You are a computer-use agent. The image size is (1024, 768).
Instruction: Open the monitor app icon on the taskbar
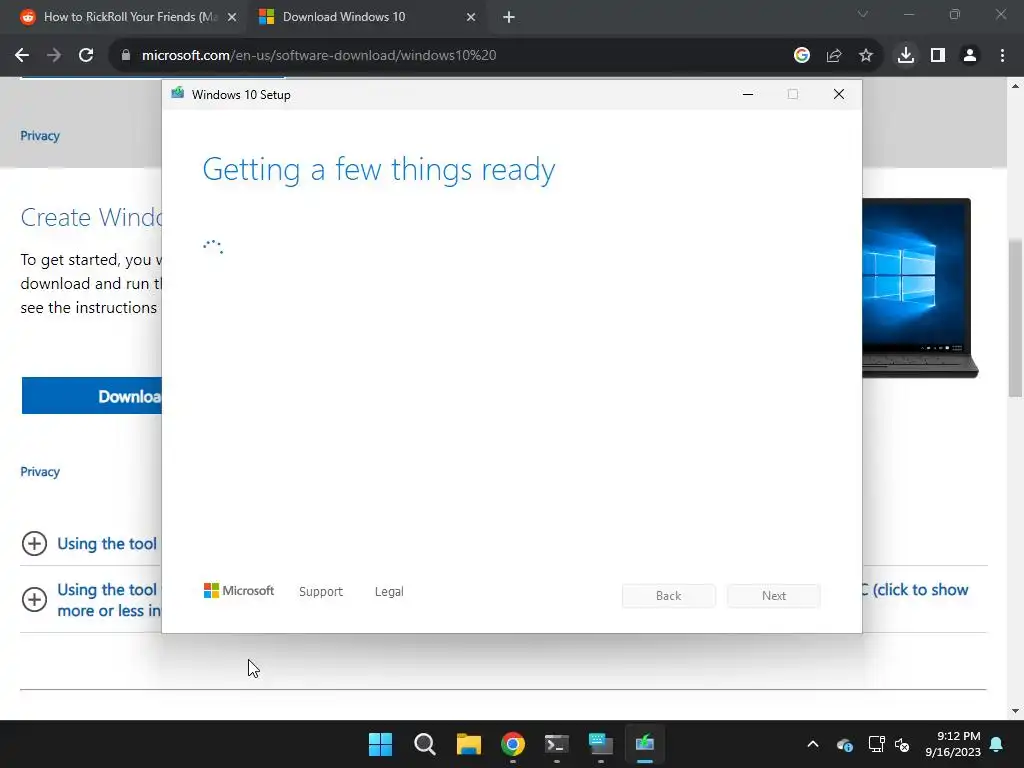click(x=601, y=744)
